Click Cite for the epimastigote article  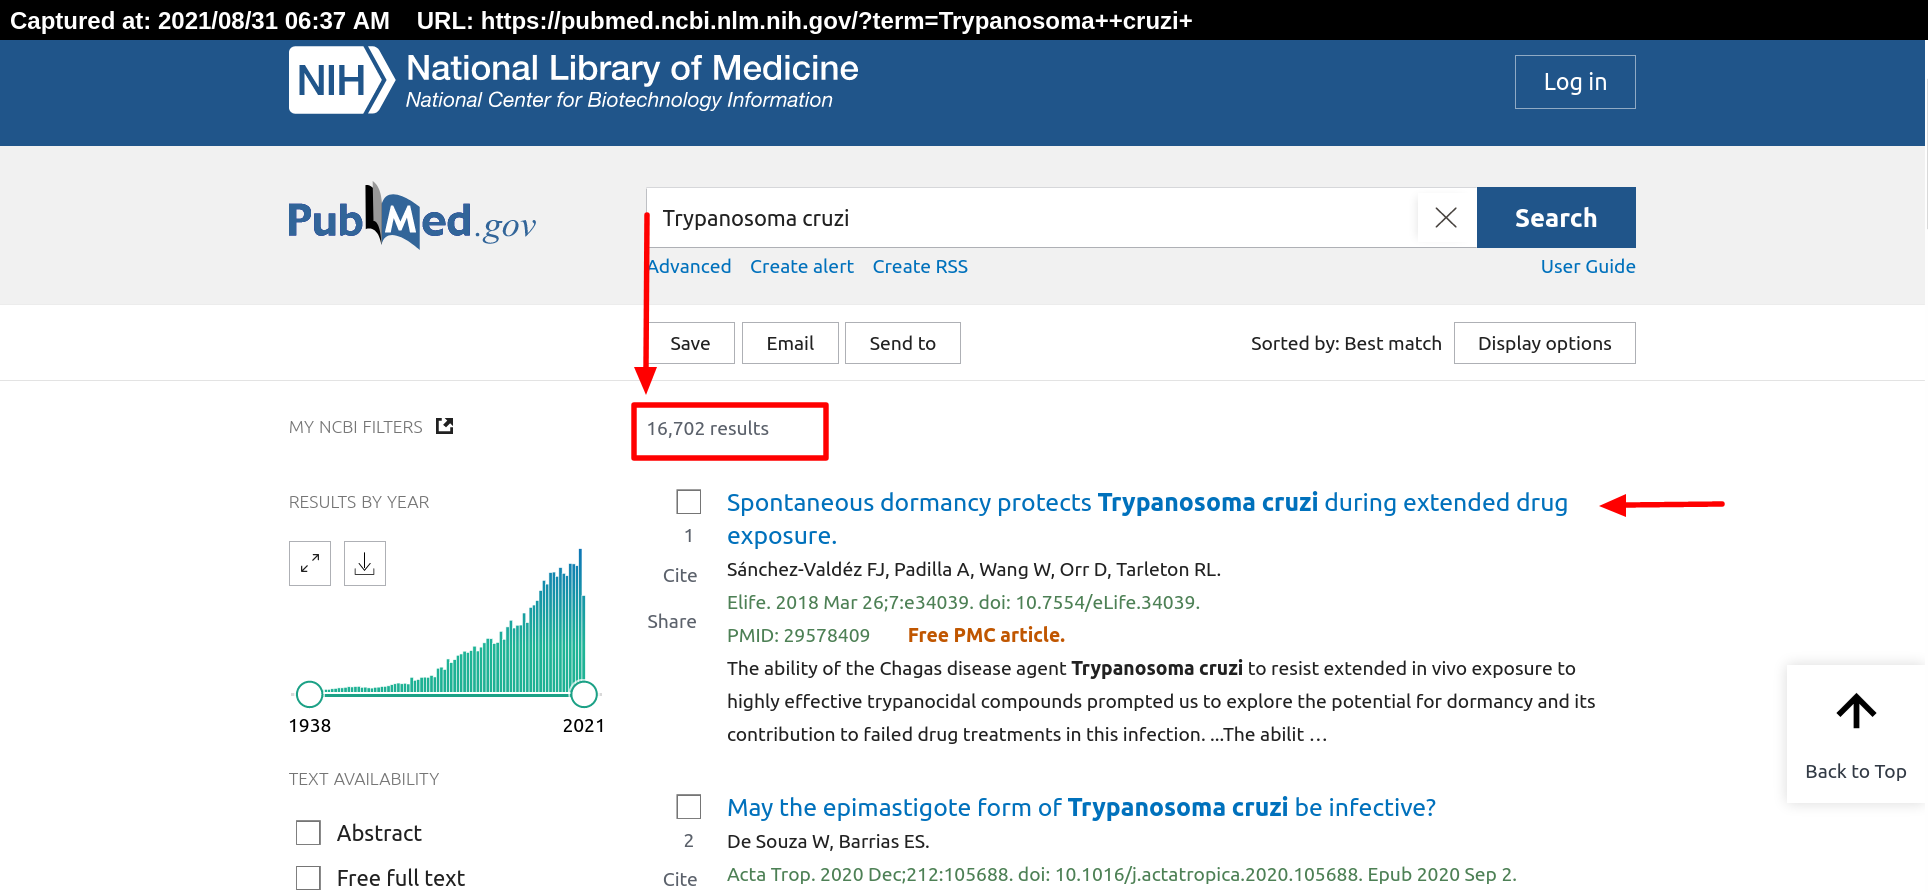tap(680, 879)
